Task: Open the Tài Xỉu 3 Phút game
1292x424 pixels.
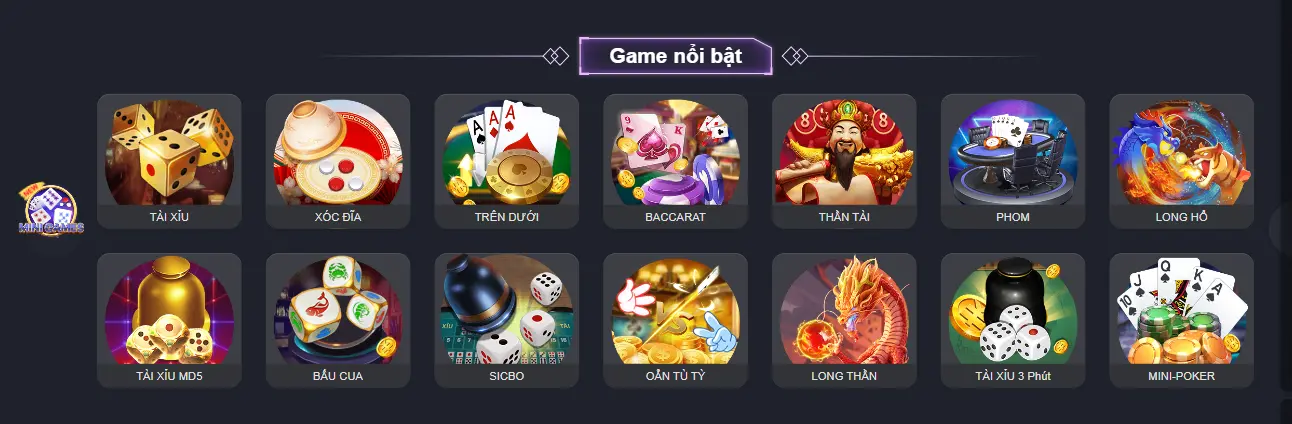Action: coord(1013,320)
